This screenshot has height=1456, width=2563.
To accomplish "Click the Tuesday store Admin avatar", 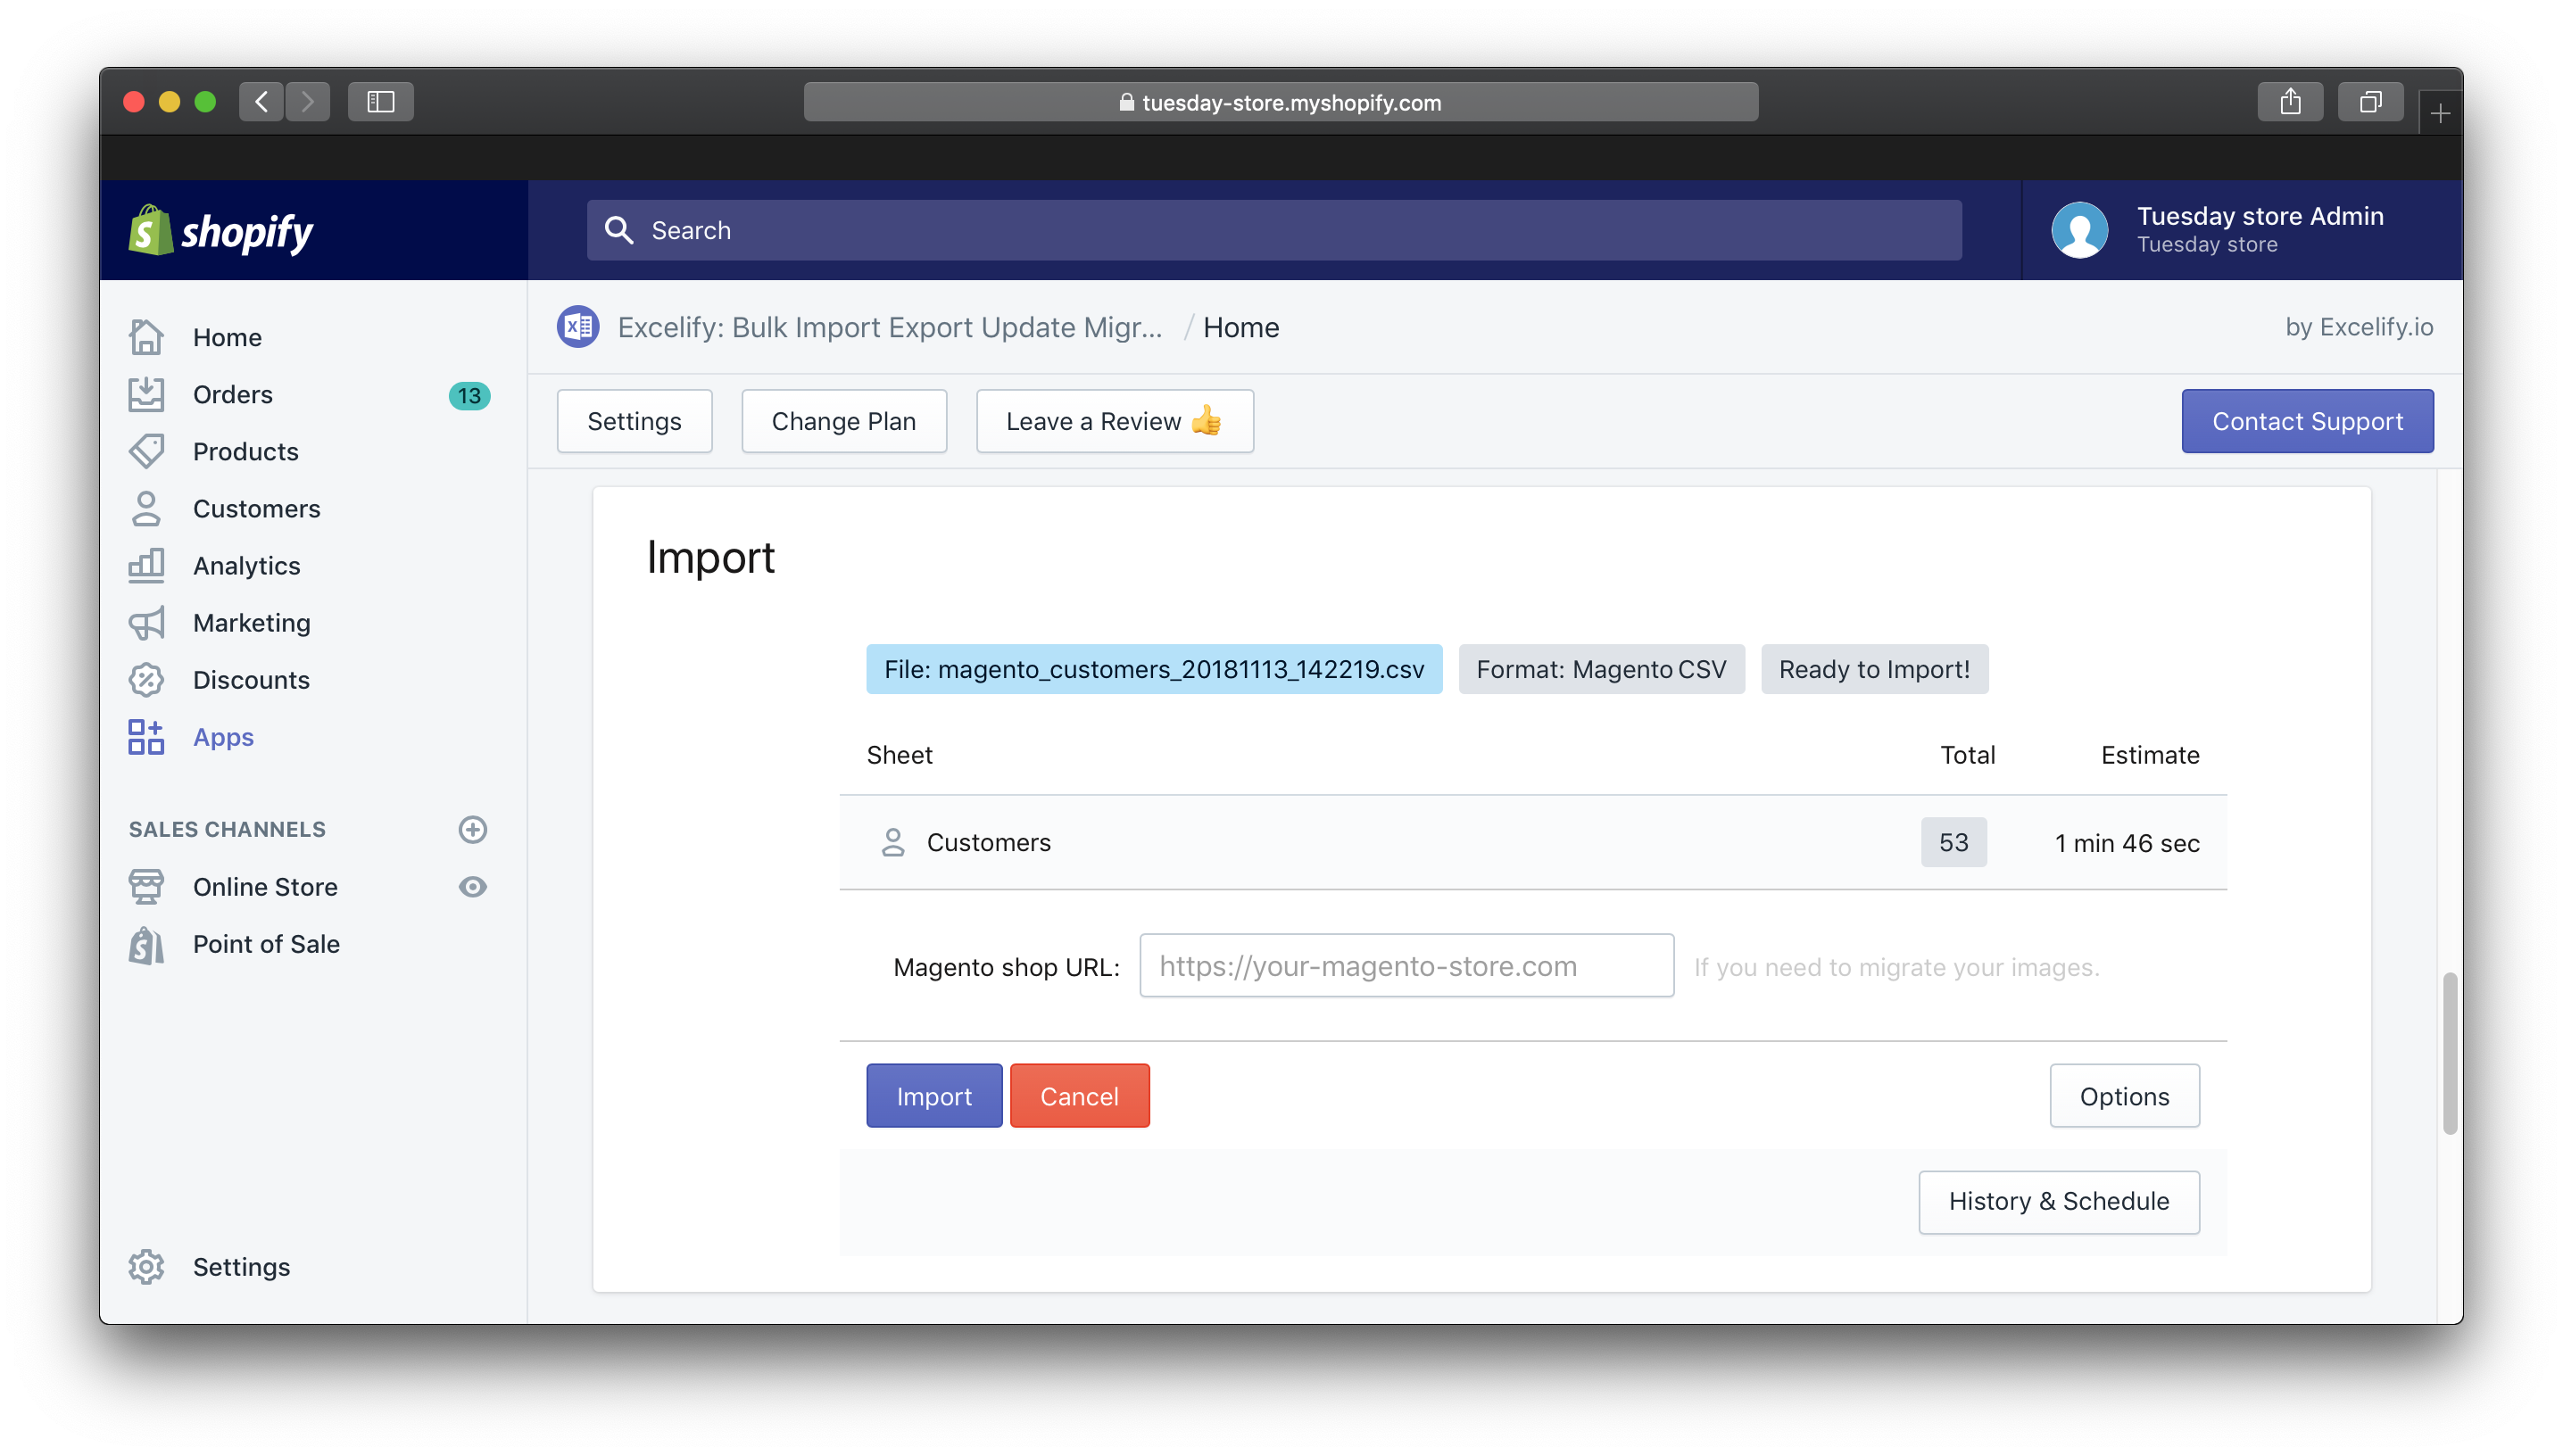I will (x=2079, y=230).
